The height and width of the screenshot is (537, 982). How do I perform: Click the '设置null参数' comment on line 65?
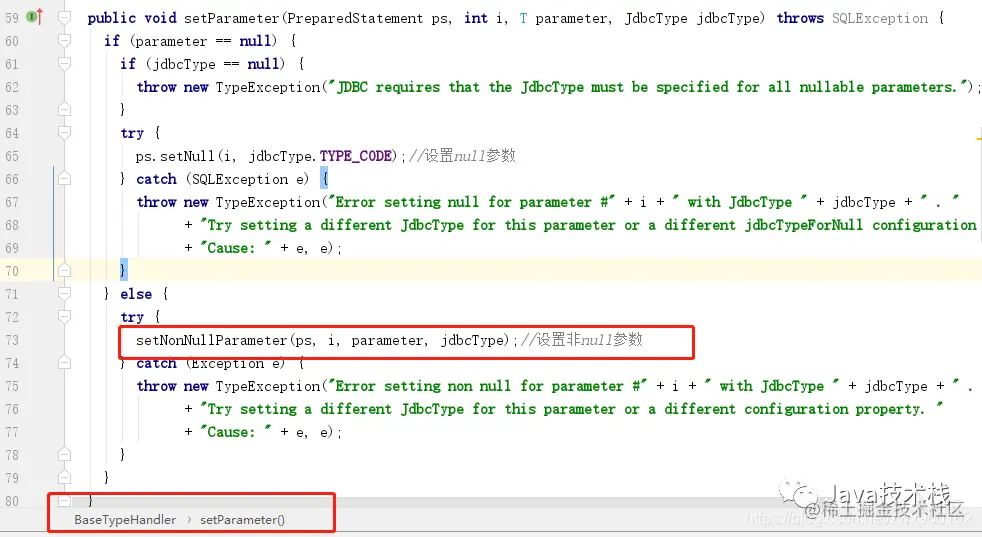click(x=462, y=155)
